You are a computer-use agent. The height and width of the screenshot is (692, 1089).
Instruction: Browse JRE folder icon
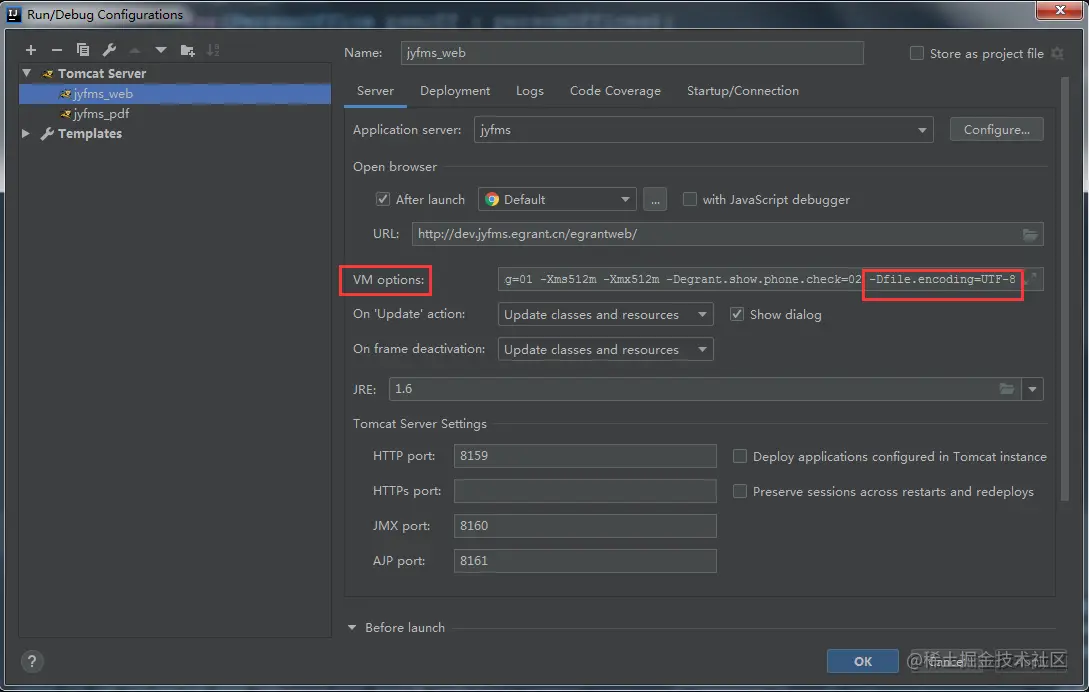click(1006, 389)
